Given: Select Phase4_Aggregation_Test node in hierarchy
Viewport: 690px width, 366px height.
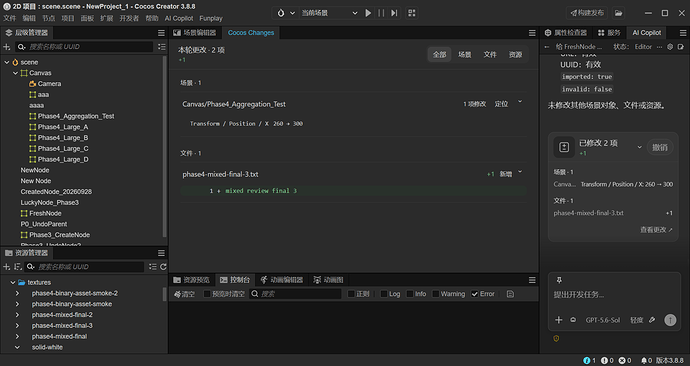Looking at the screenshot, I should click(76, 116).
